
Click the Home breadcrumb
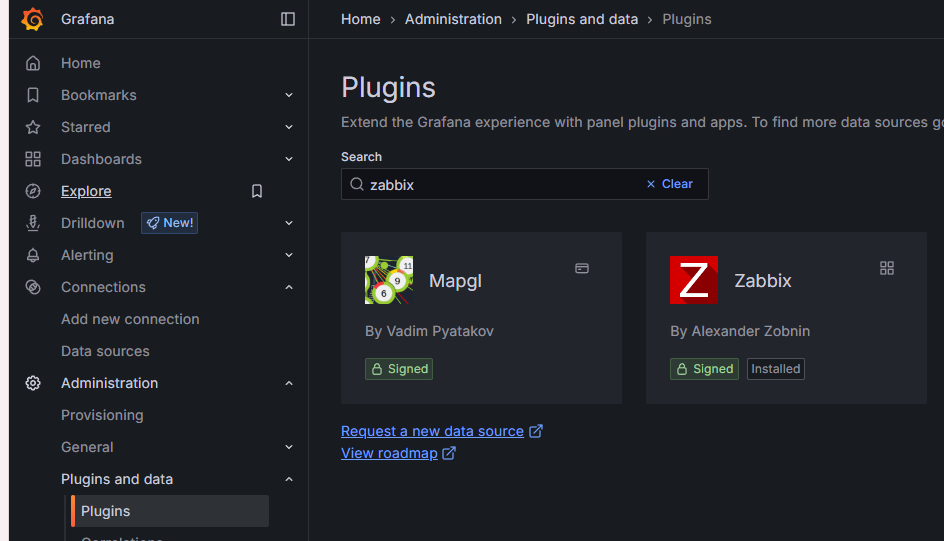(361, 19)
